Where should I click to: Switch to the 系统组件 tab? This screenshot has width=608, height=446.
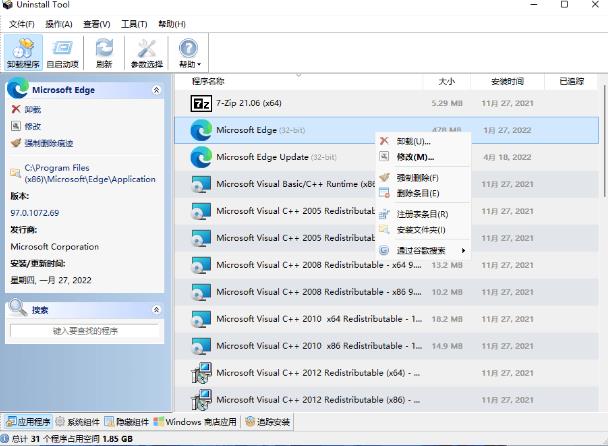coord(78,422)
